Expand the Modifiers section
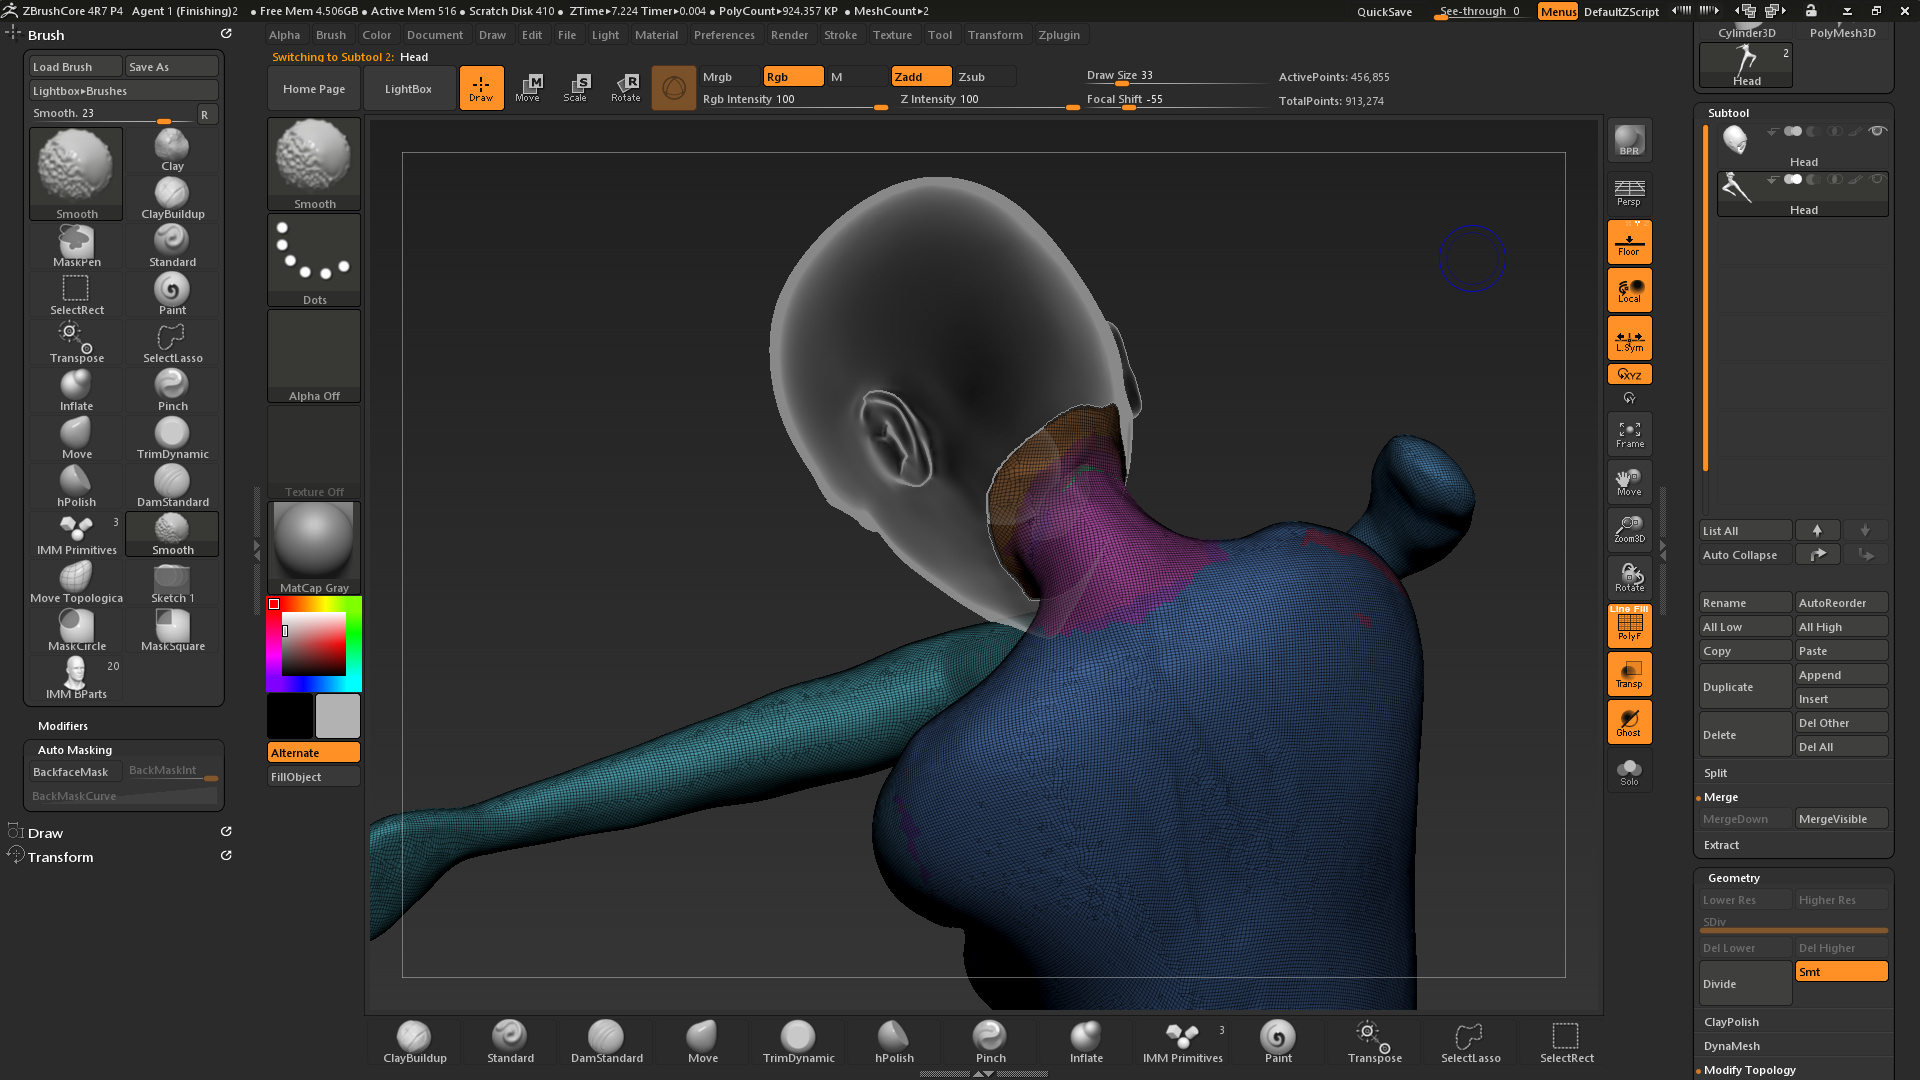 [x=63, y=726]
